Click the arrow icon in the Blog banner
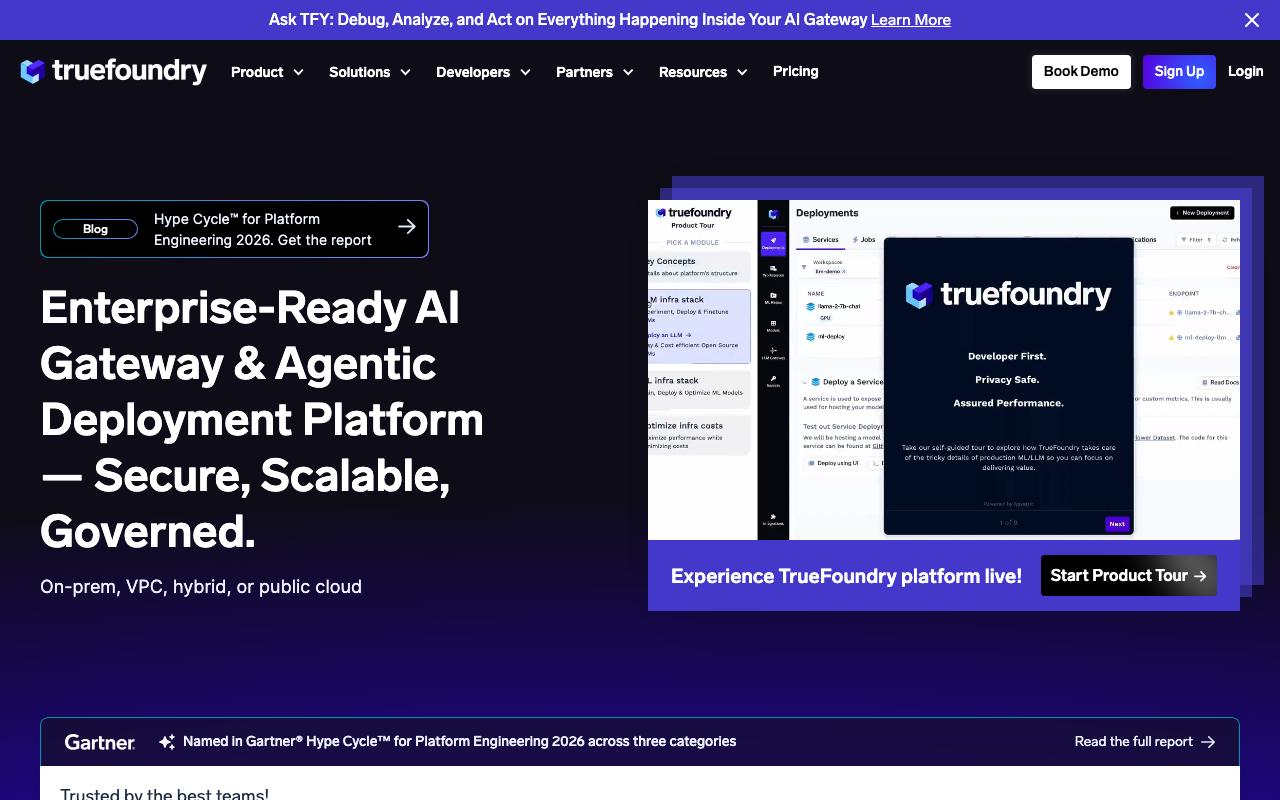Screen dimensions: 1280x800 tap(407, 227)
